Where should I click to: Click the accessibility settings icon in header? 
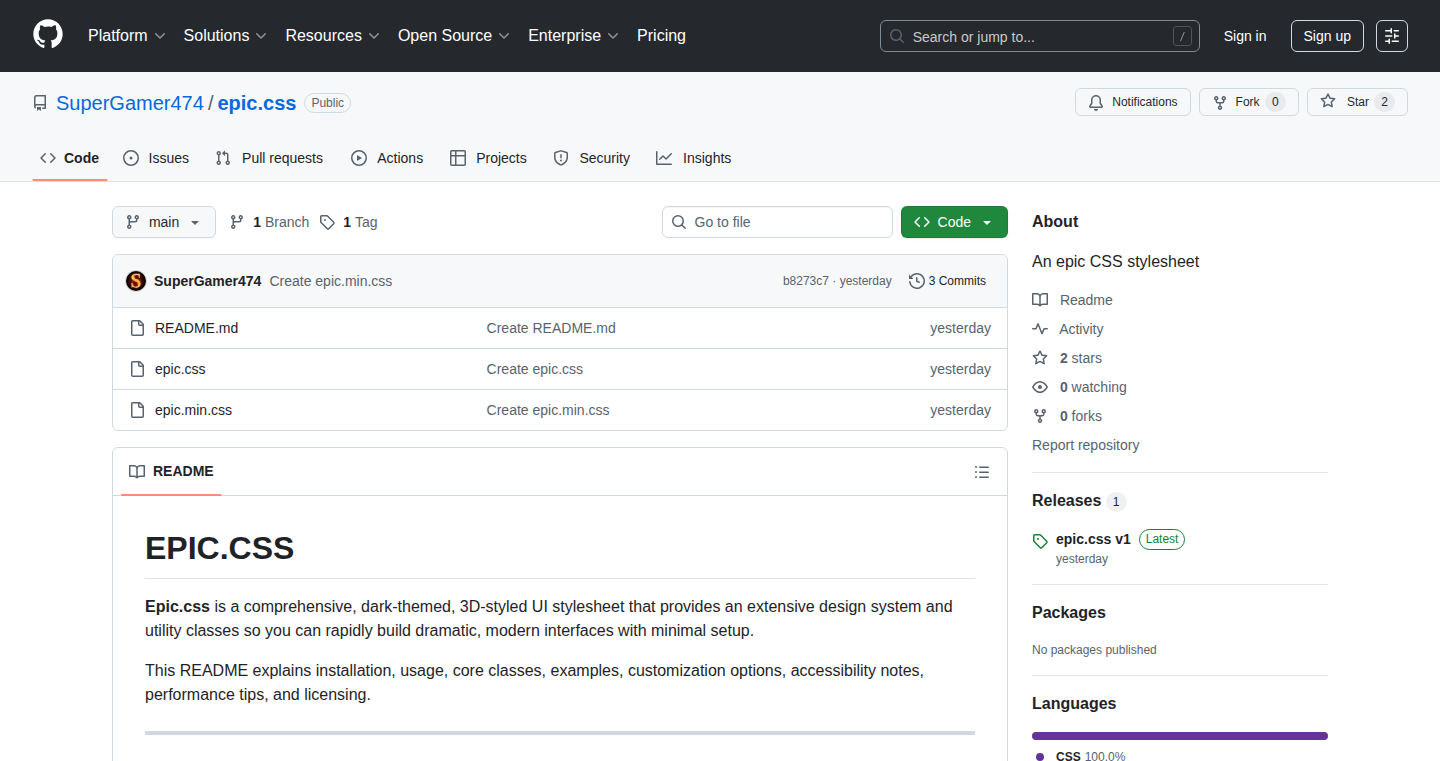tap(1391, 36)
